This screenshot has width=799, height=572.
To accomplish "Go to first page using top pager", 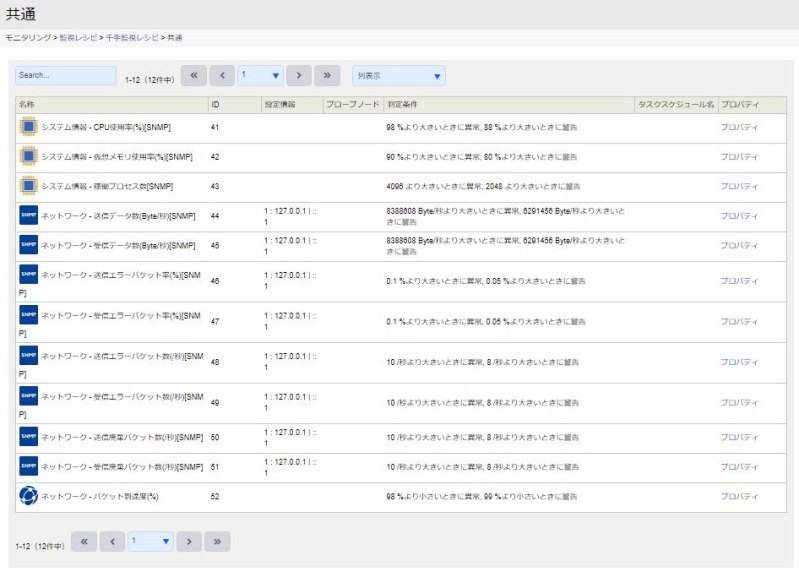I will click(x=194, y=75).
